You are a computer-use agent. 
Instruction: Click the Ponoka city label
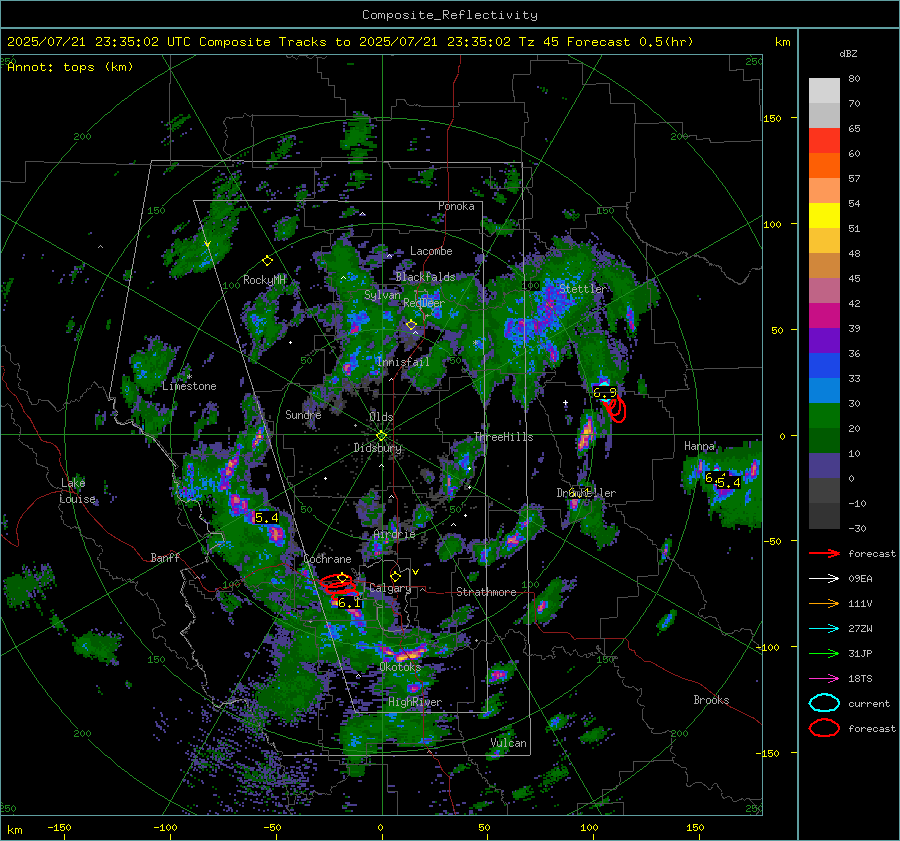pyautogui.click(x=456, y=206)
